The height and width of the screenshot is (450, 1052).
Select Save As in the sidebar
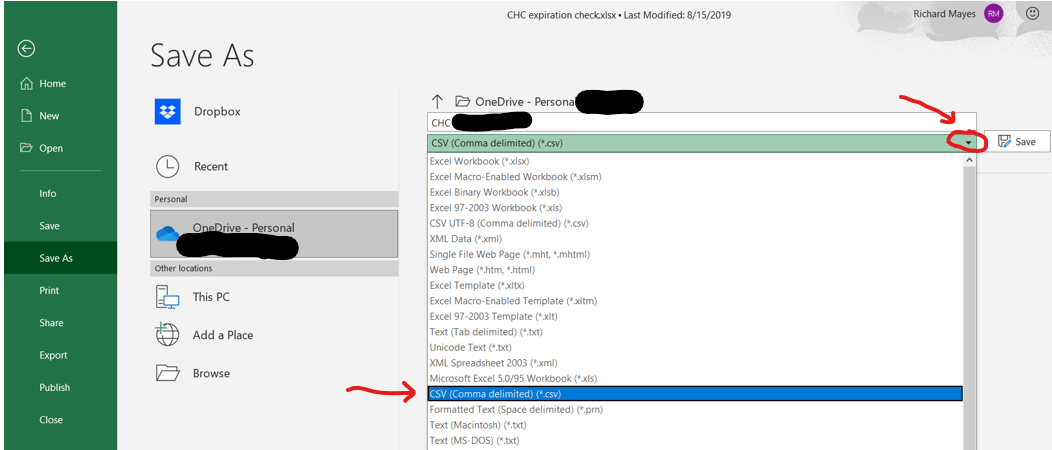pos(58,258)
